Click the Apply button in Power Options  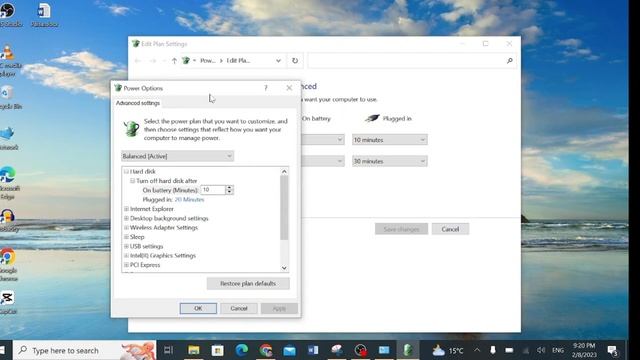coord(279,308)
